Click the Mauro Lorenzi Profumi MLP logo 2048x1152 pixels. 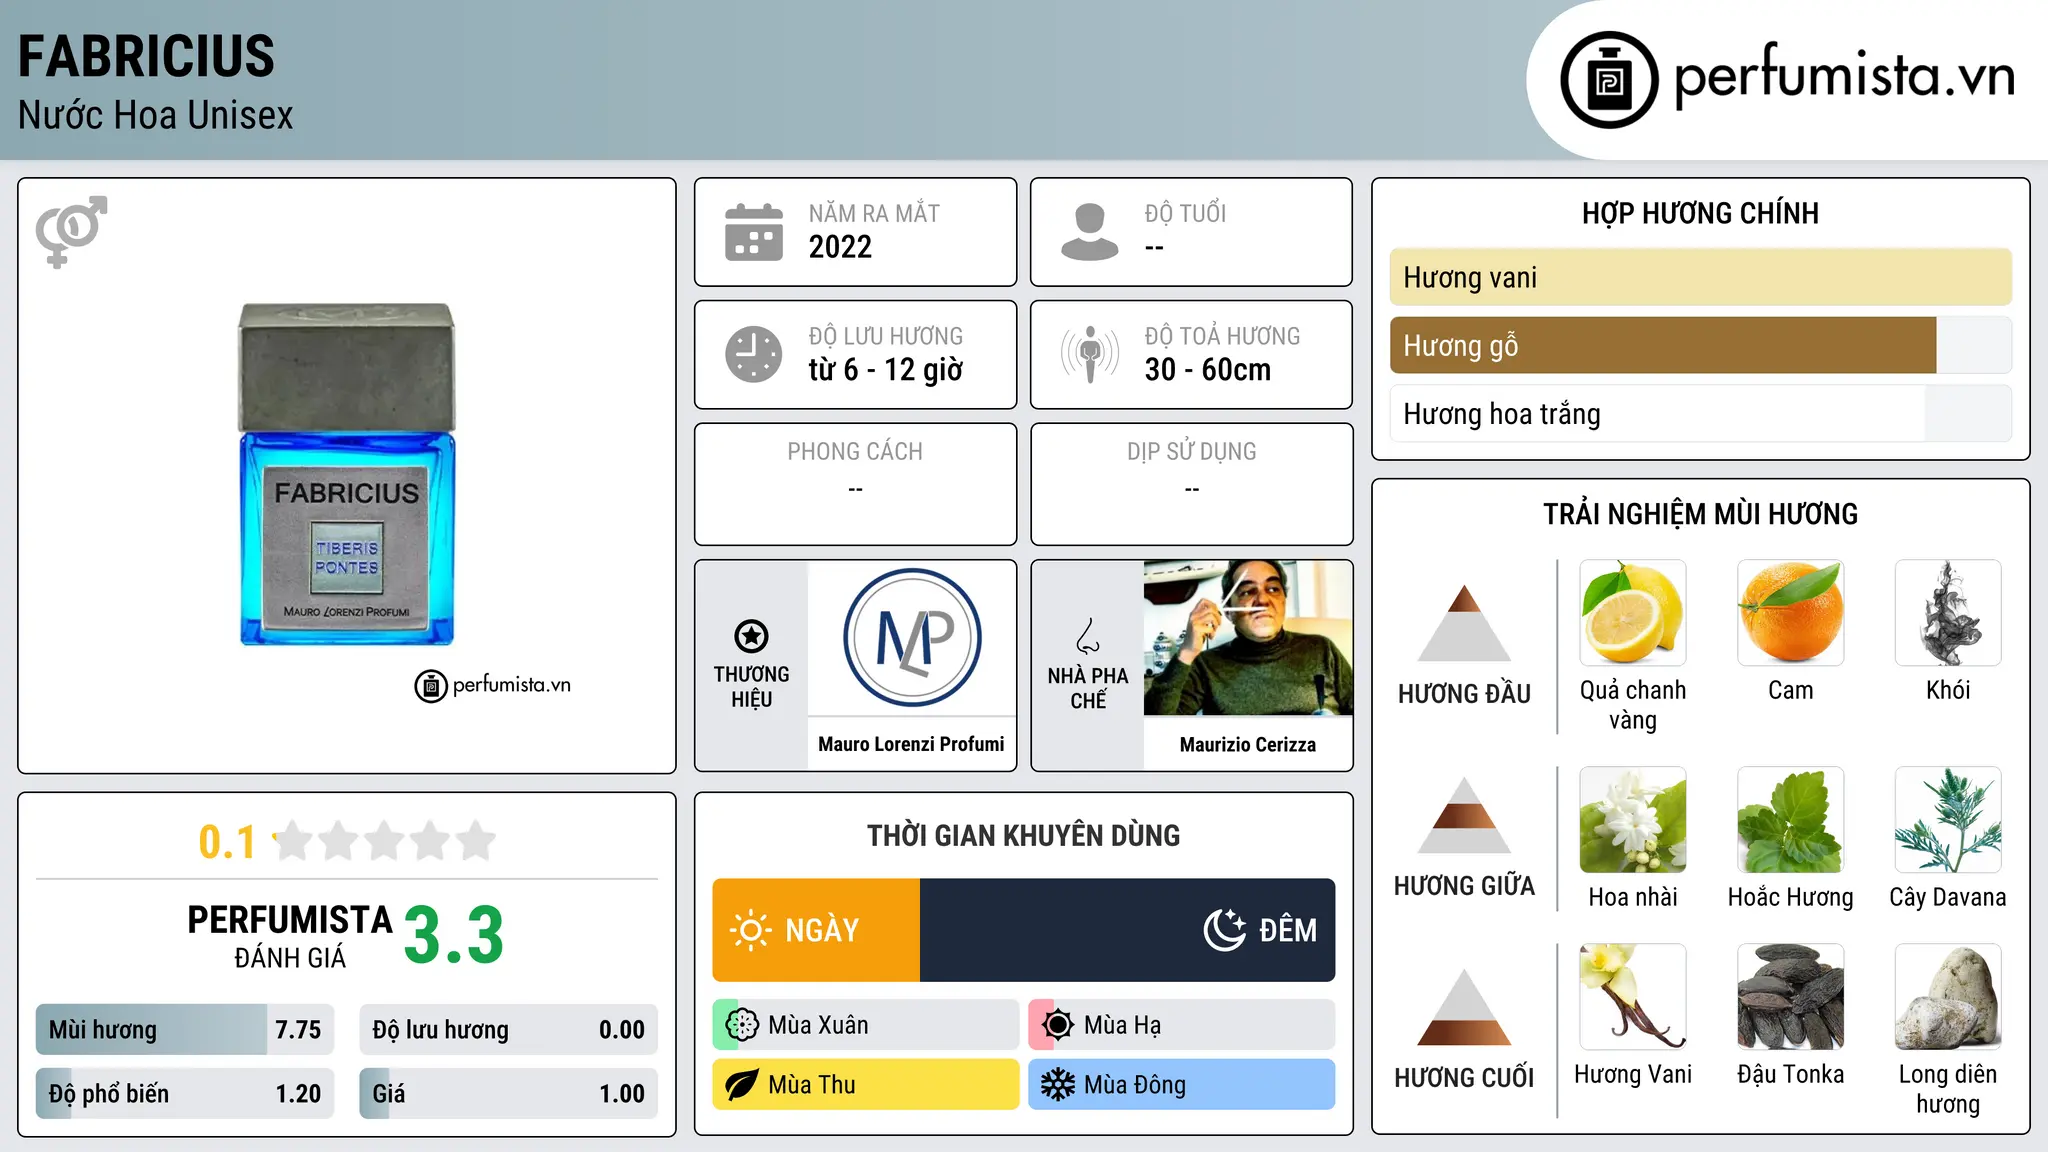coord(912,638)
